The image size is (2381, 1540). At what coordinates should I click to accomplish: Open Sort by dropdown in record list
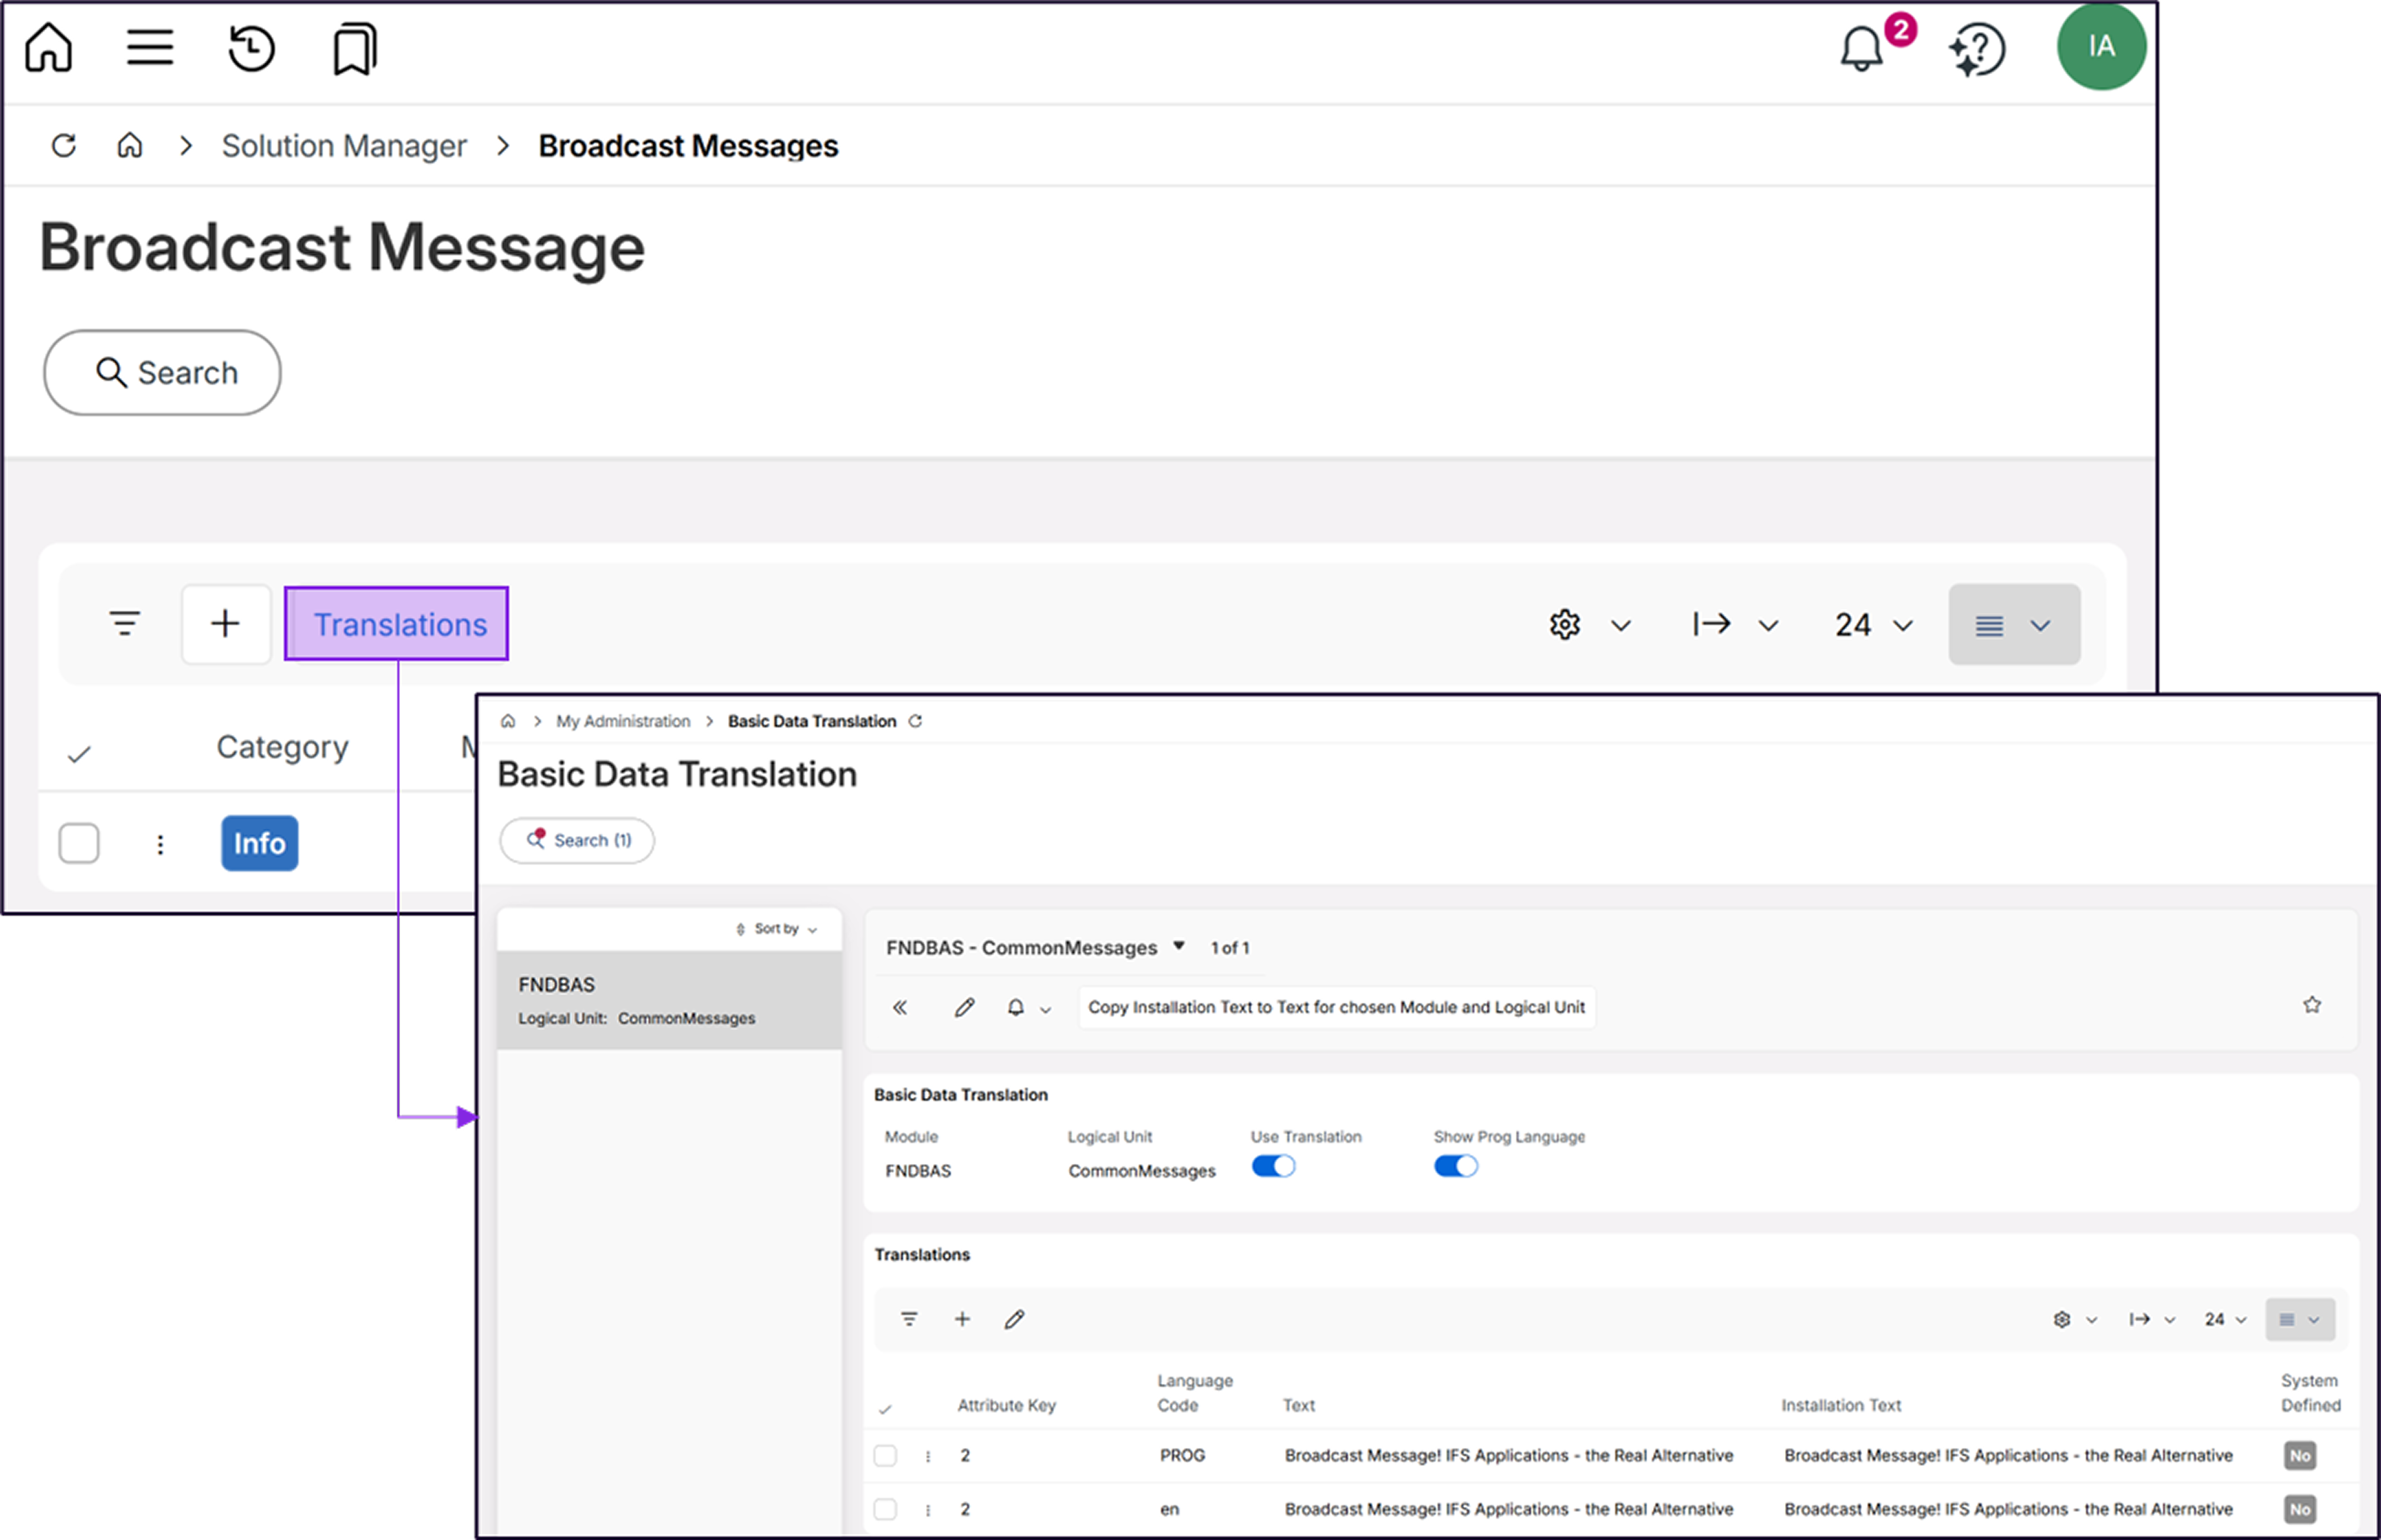coord(777,929)
